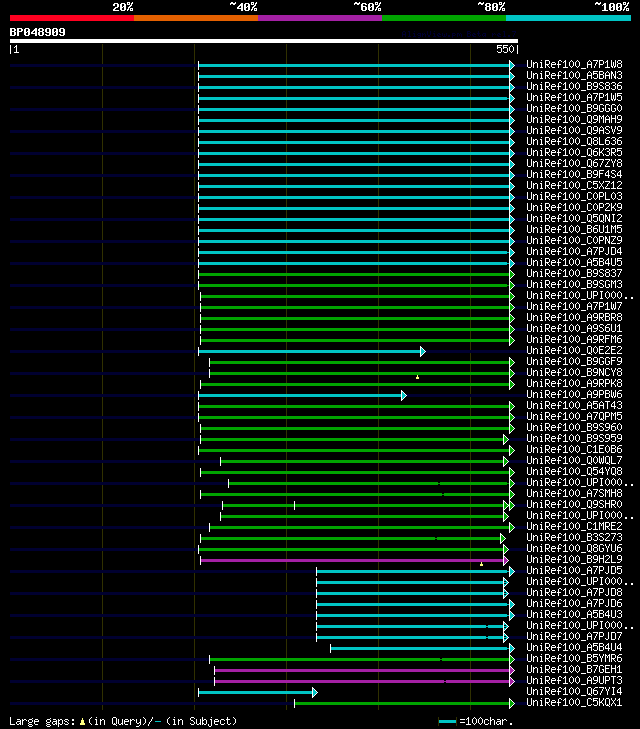This screenshot has width=640, height=729.
Task: Open the UniRef100_B9F4S4 hit label
Action: 574,174
